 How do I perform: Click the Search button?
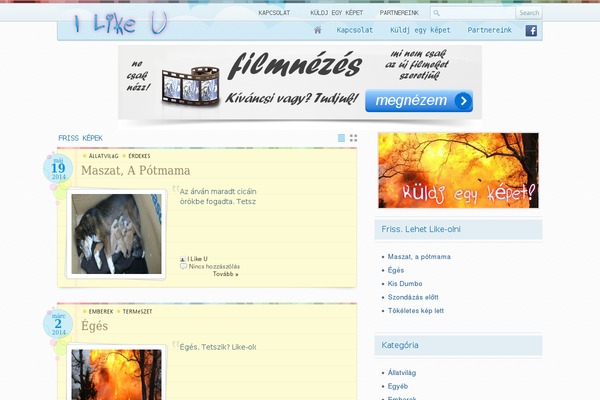(529, 13)
